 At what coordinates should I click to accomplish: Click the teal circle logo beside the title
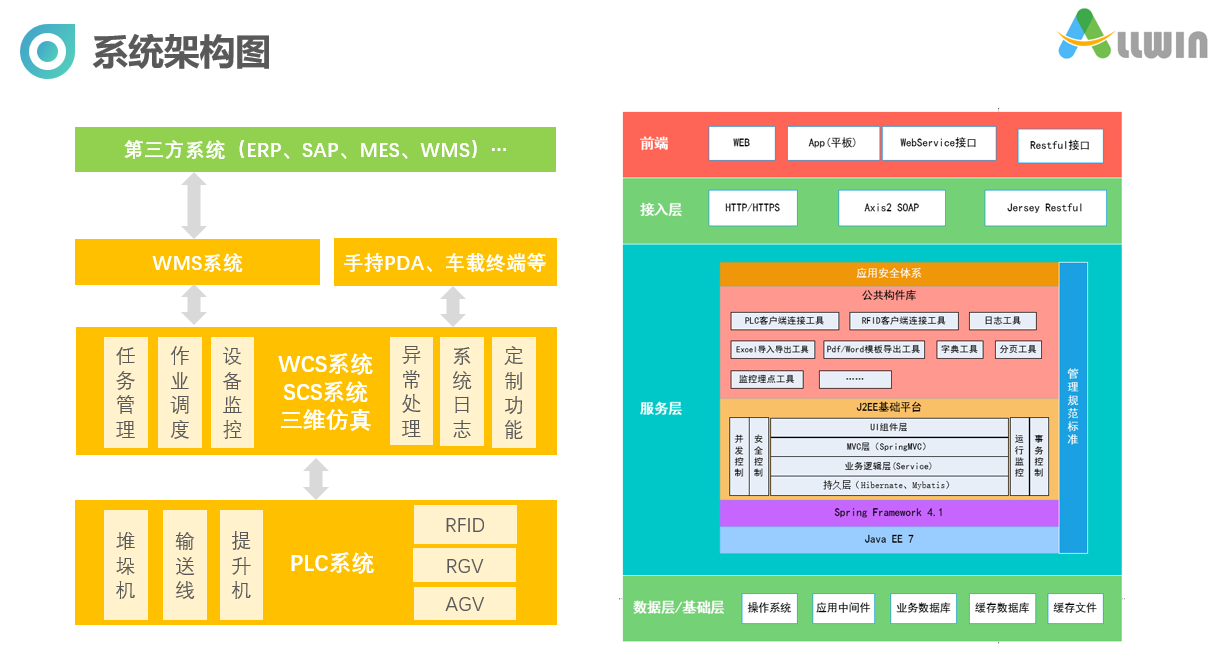pyautogui.click(x=48, y=51)
